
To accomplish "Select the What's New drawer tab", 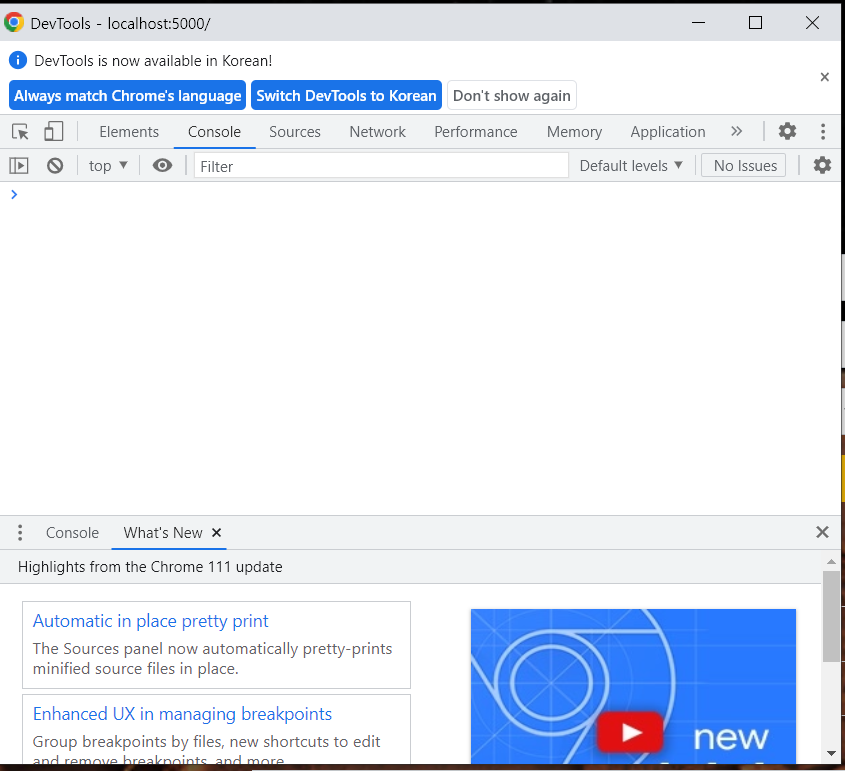I will click(163, 533).
